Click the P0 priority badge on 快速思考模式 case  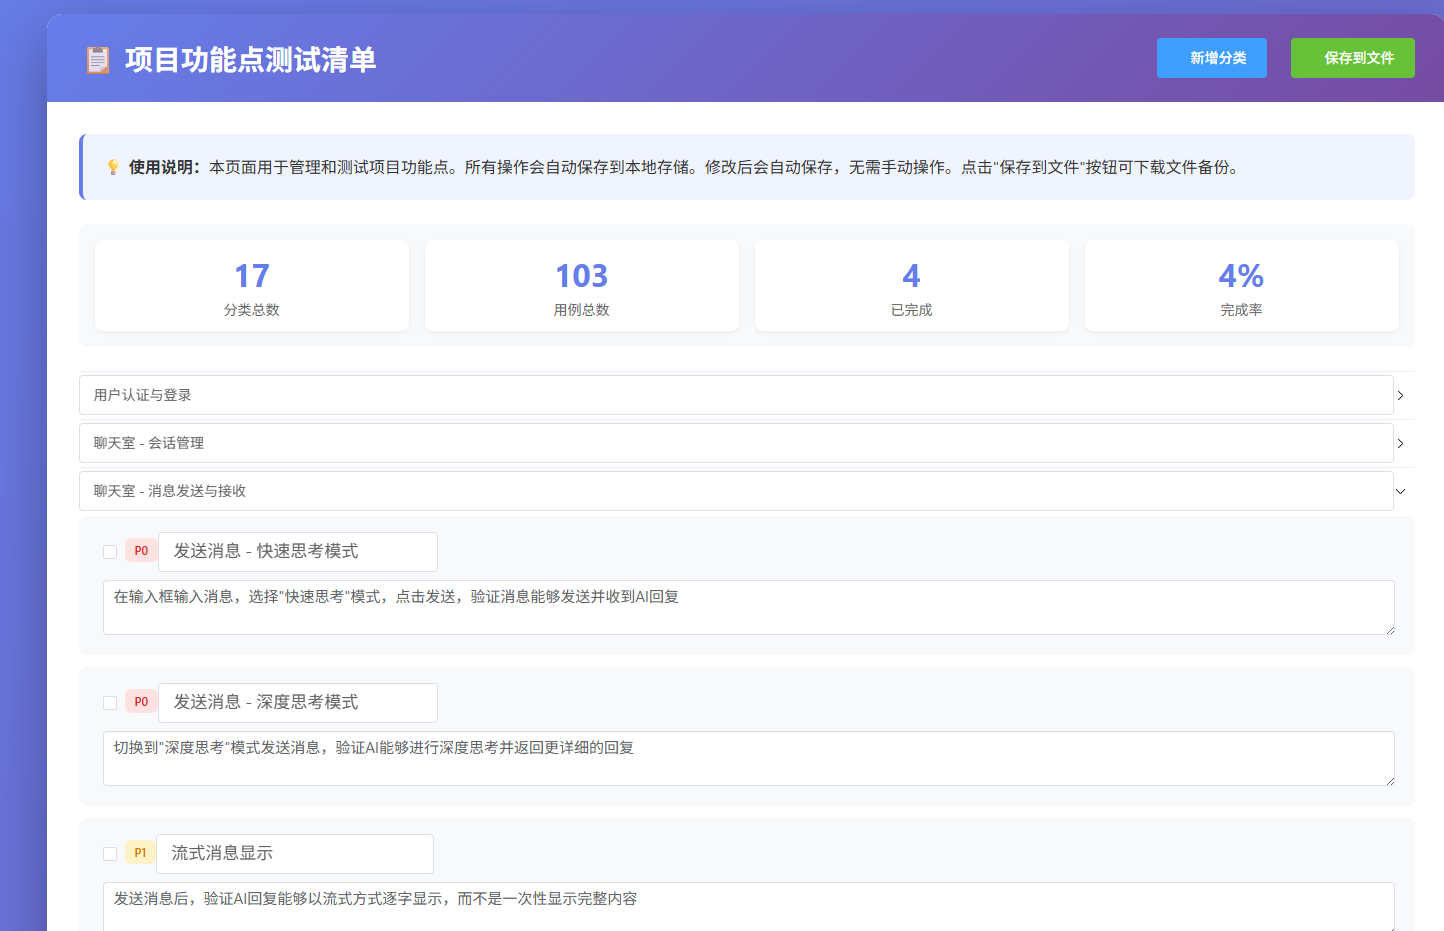(x=140, y=550)
